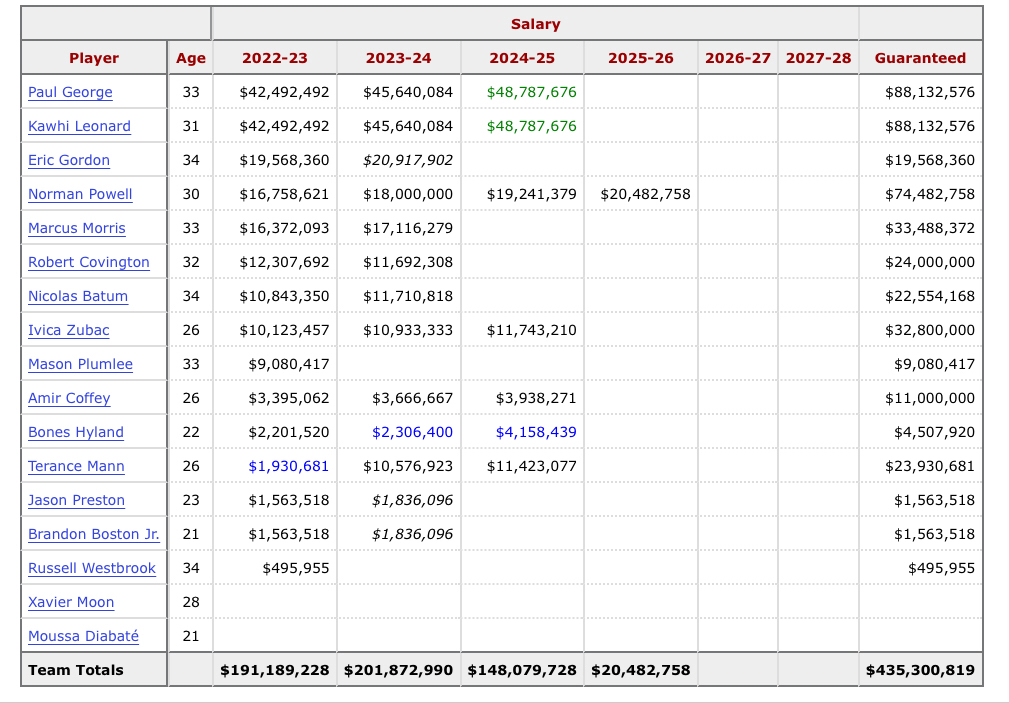Click Kawhi Leonard's $88,132,576 guaranteed amount
This screenshot has width=1009, height=703.
pos(930,126)
